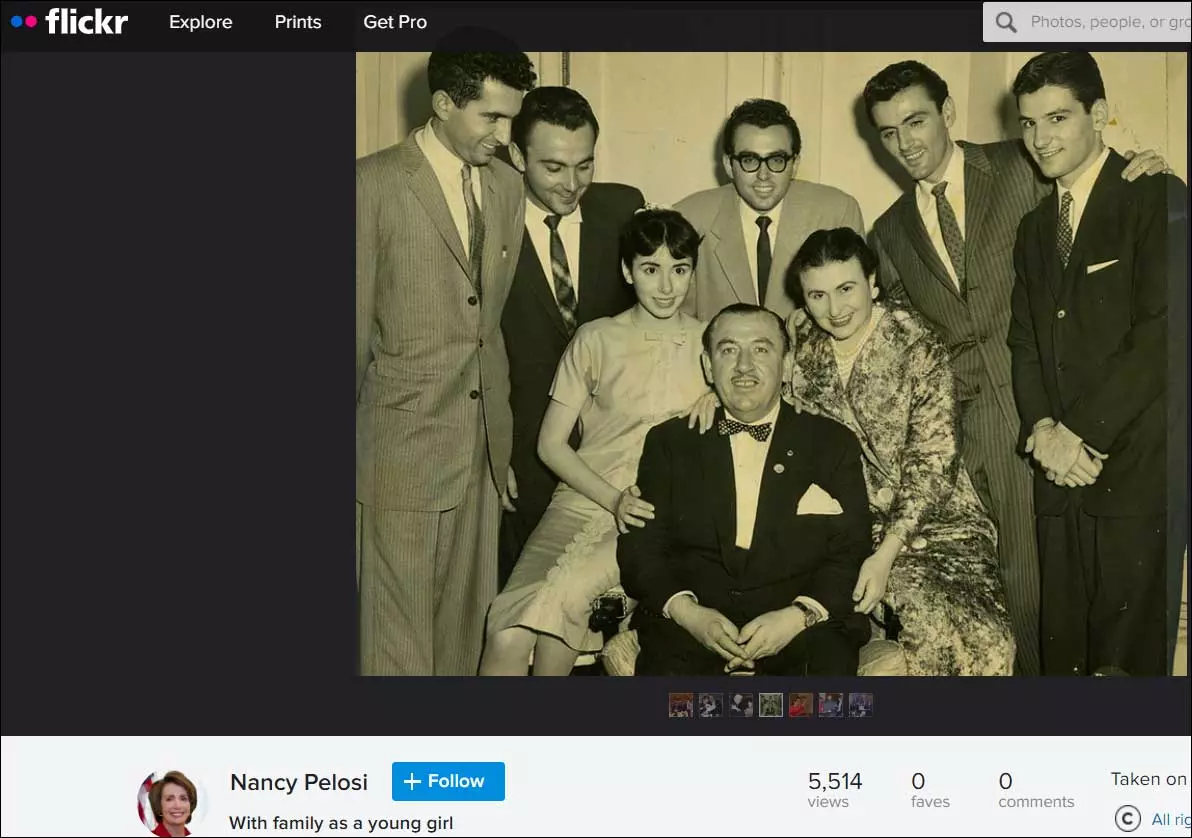This screenshot has height=838, width=1192.
Task: Select the first thumbnail in the photostream strip
Action: (x=680, y=705)
